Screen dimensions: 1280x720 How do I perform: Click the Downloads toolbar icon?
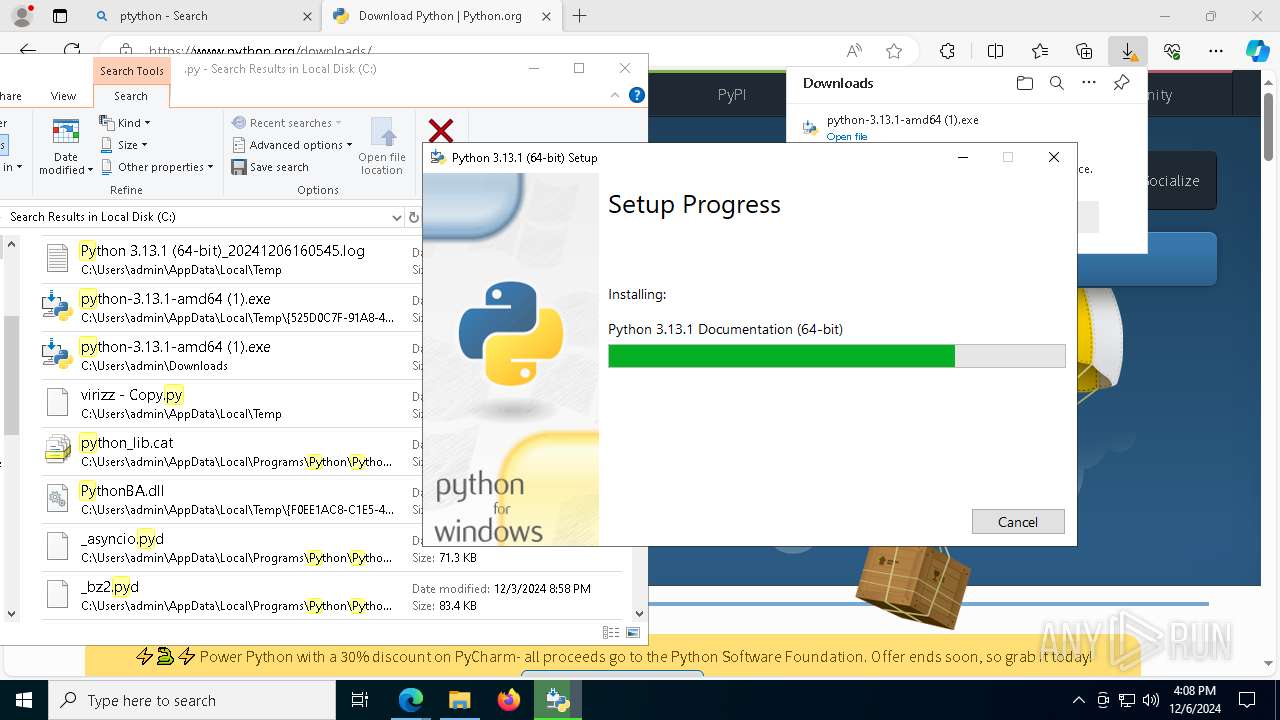pyautogui.click(x=1128, y=51)
